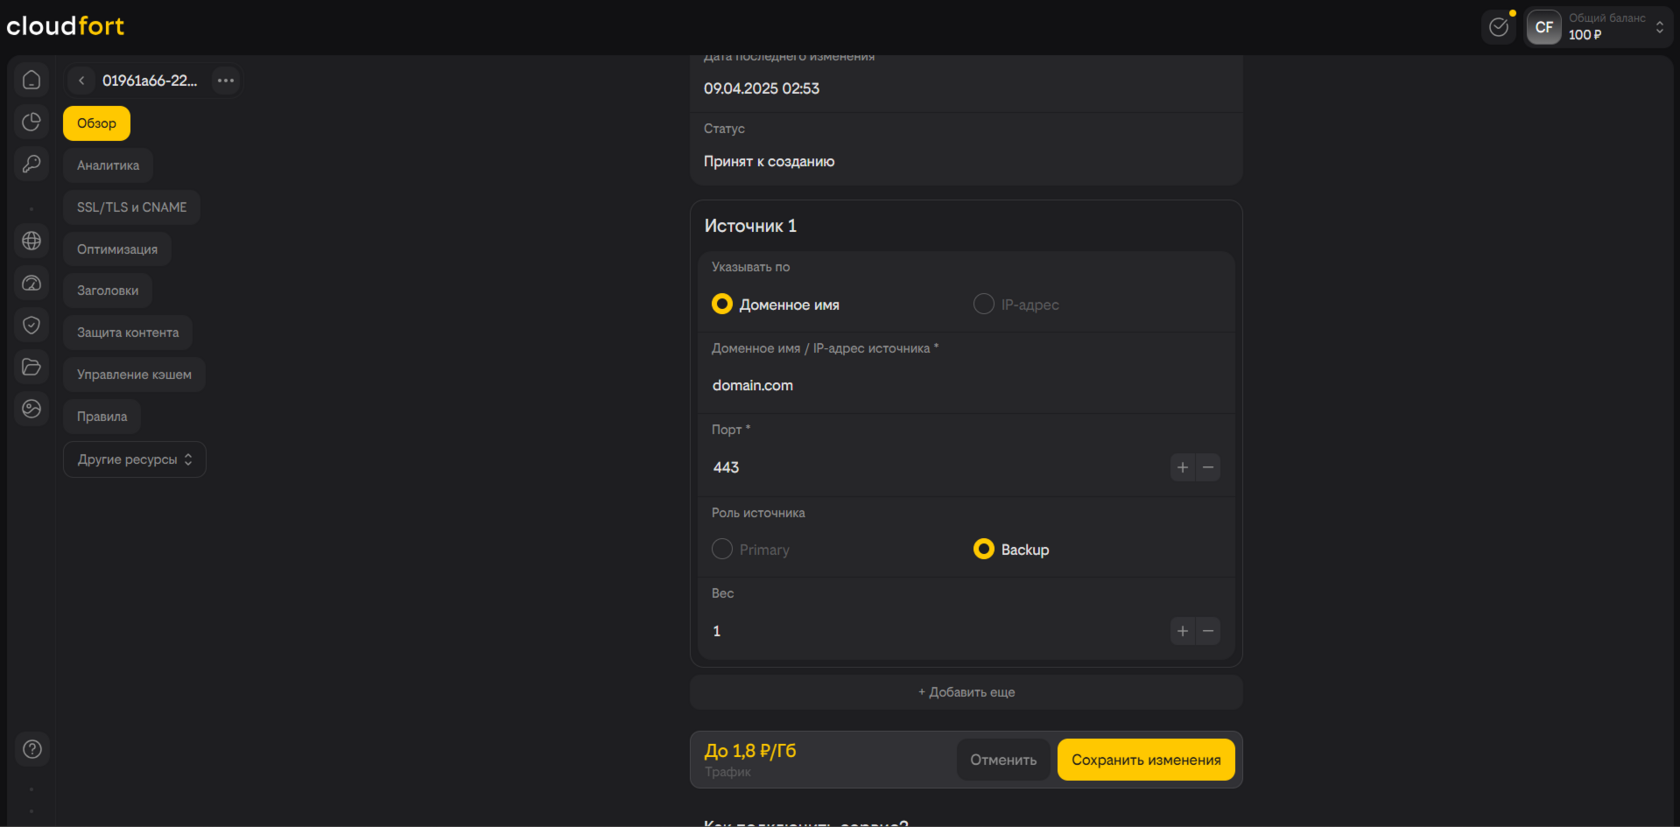The image size is (1680, 827).
Task: Click + Добавить еще to add source
Action: (966, 692)
